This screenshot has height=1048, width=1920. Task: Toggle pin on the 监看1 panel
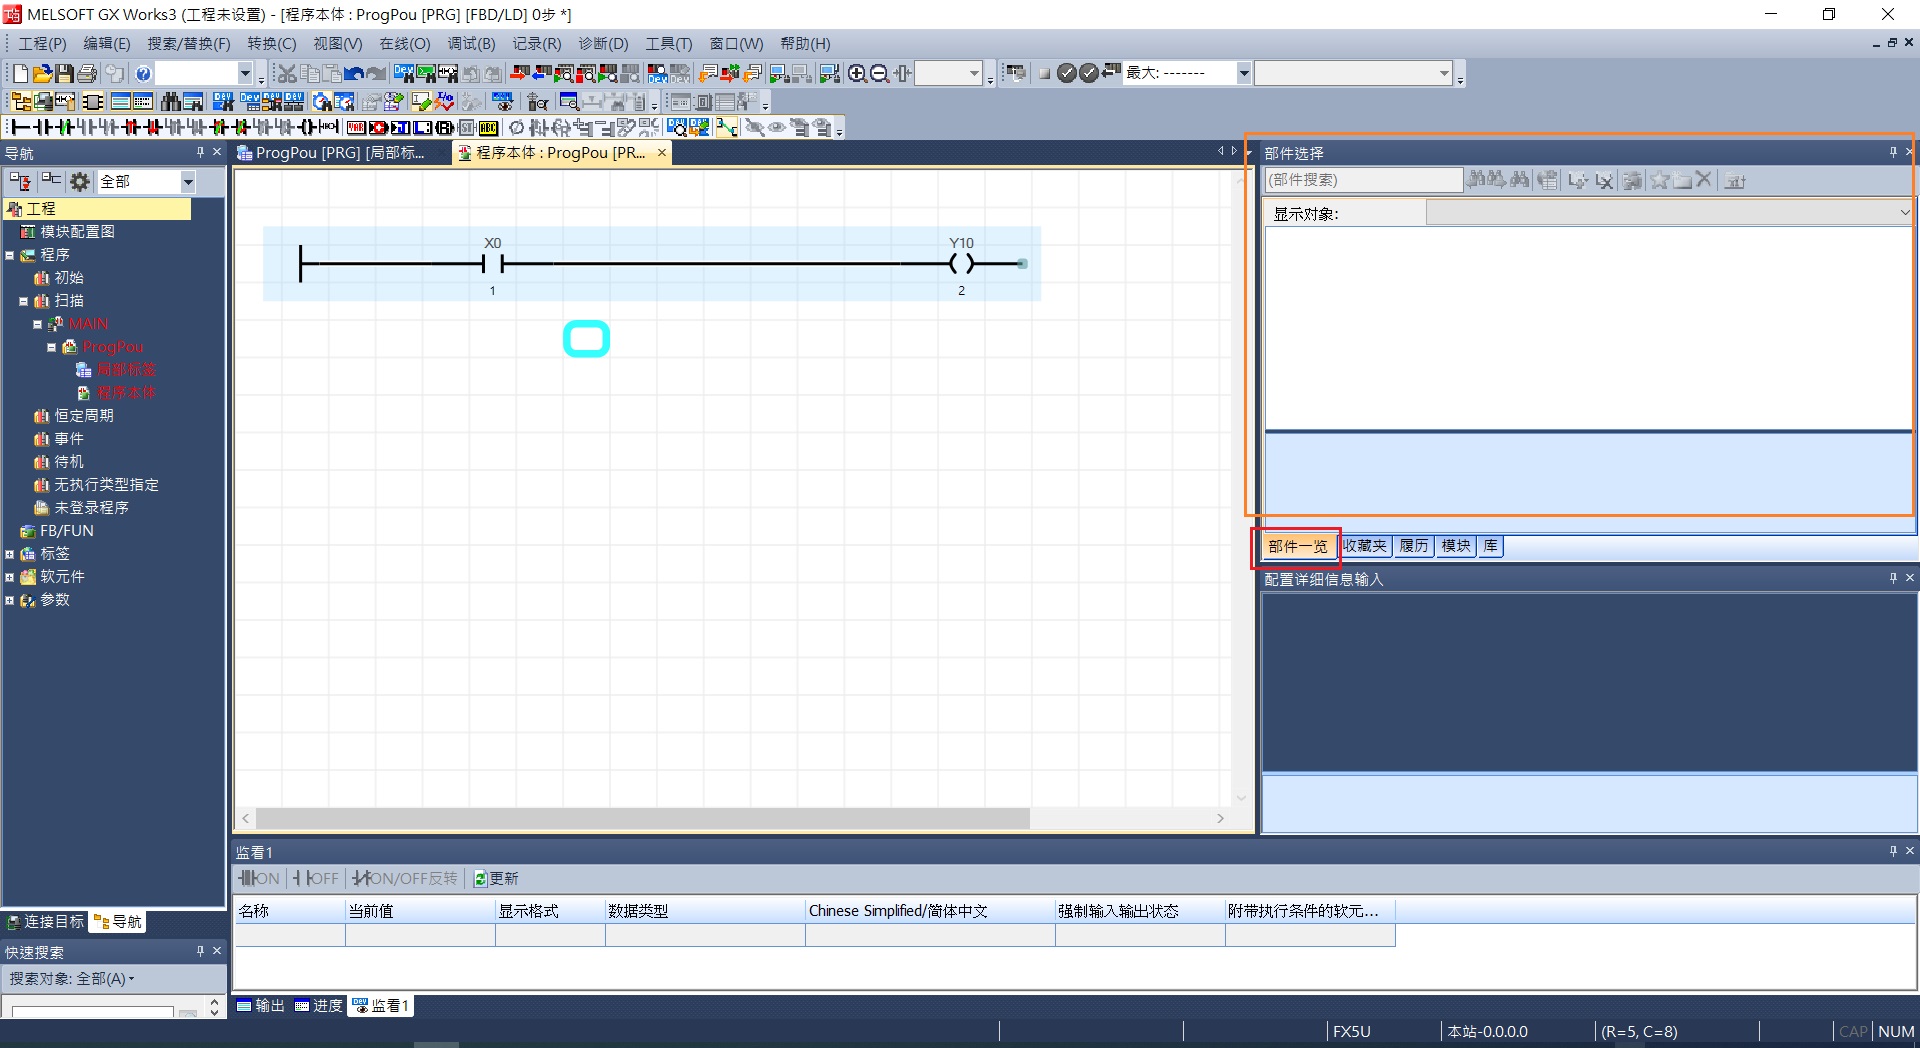tap(1892, 851)
